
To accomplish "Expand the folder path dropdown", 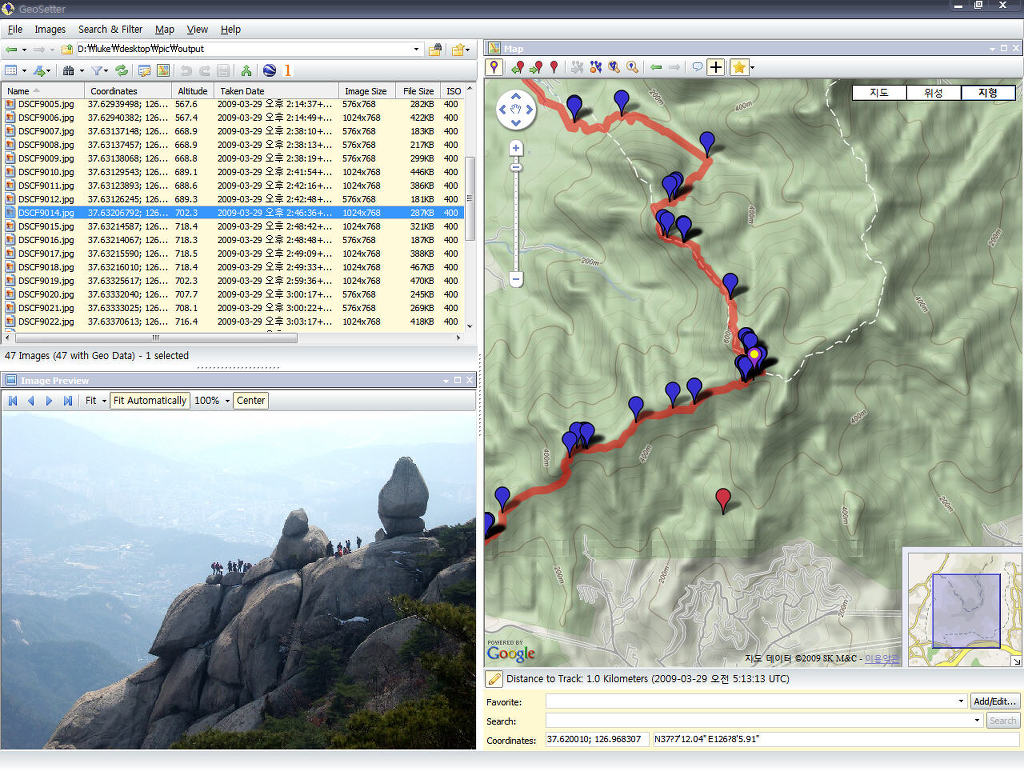I will pos(417,49).
